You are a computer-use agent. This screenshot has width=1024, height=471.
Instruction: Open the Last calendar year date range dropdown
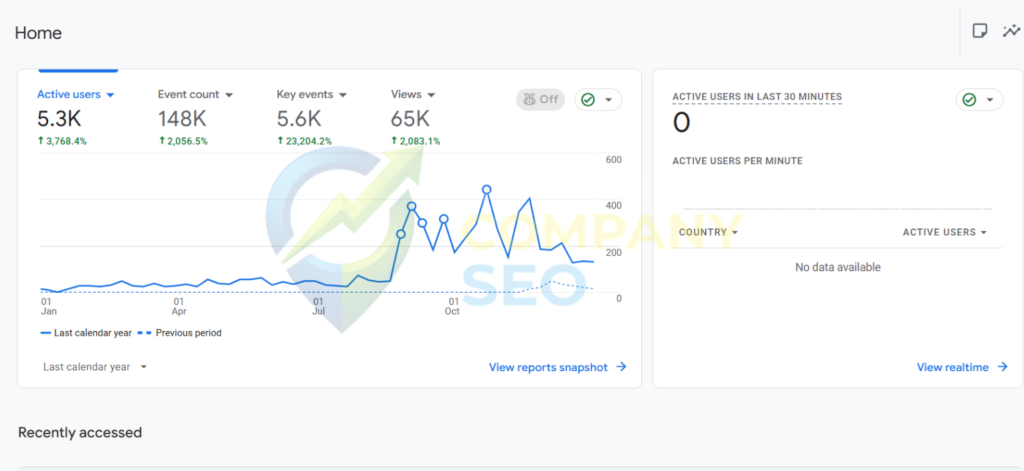coord(95,367)
